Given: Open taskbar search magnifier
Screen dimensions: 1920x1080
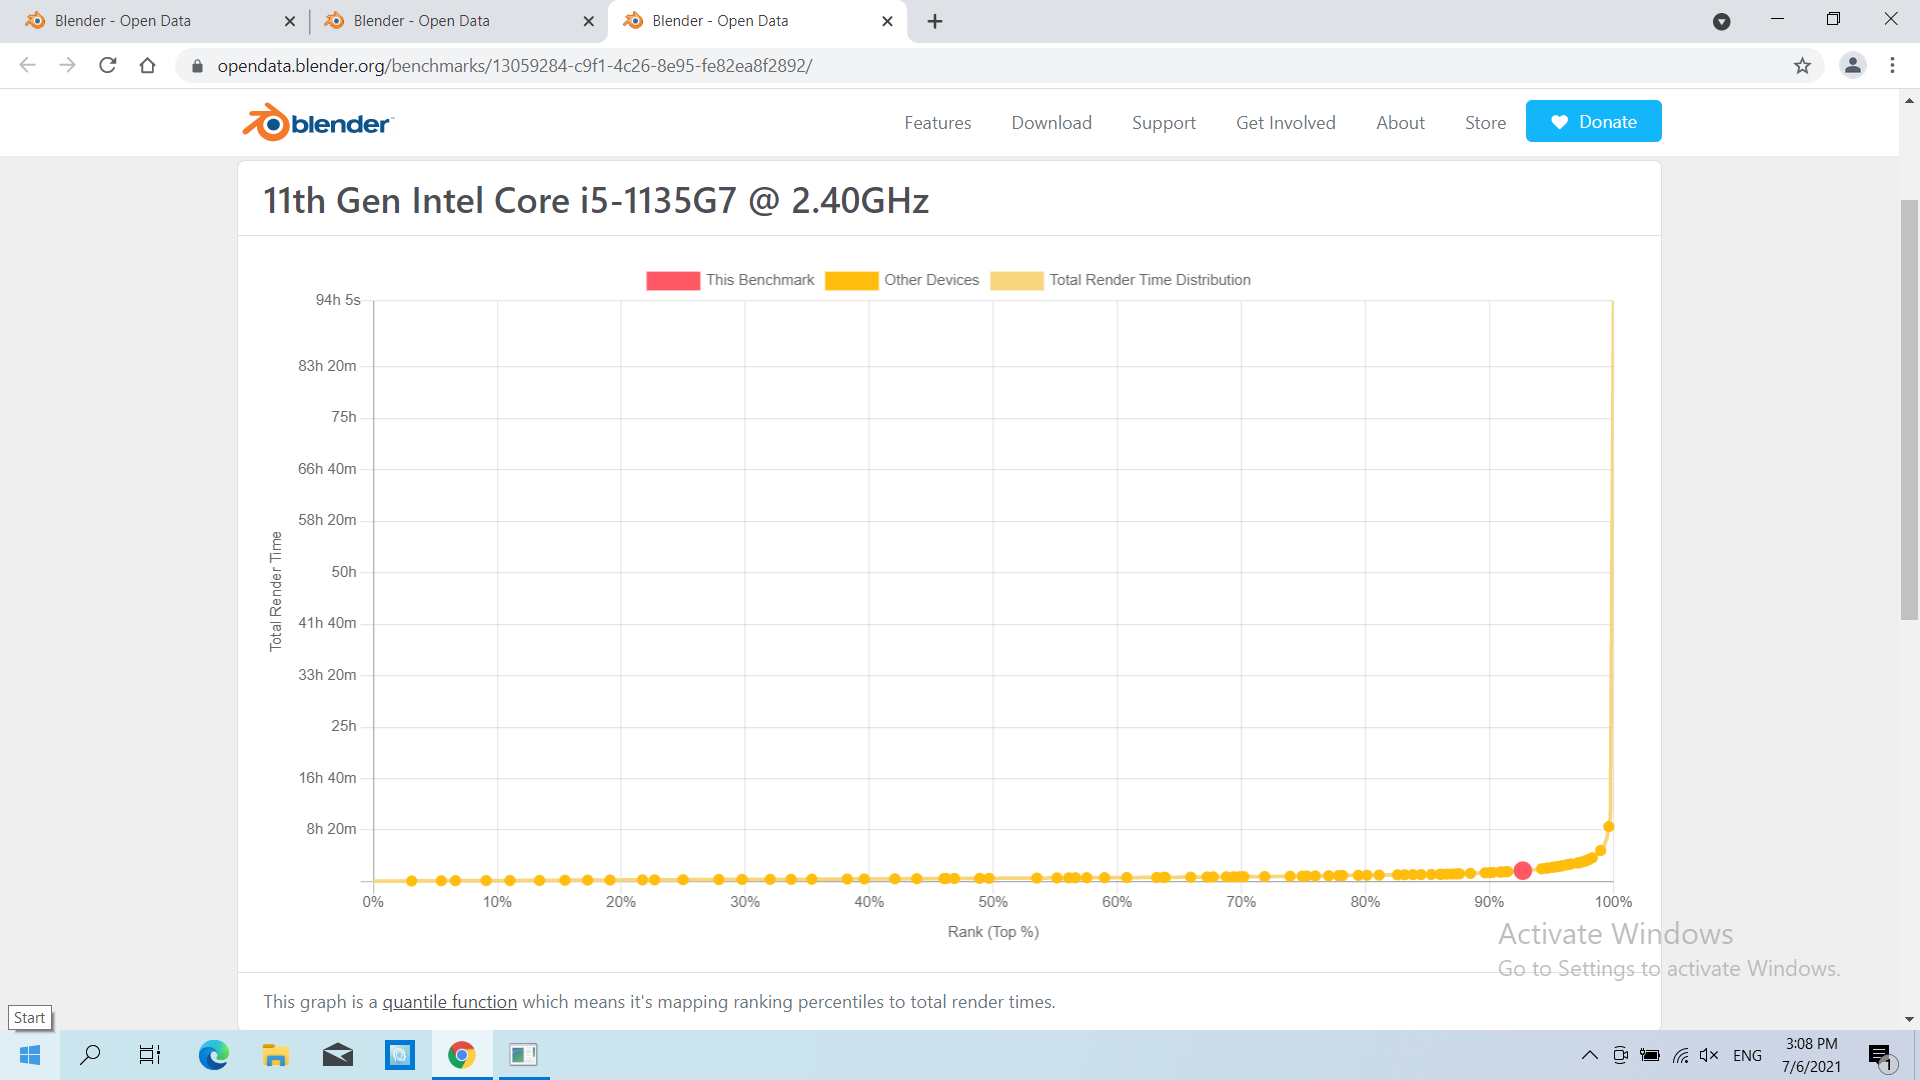Looking at the screenshot, I should click(x=90, y=1055).
